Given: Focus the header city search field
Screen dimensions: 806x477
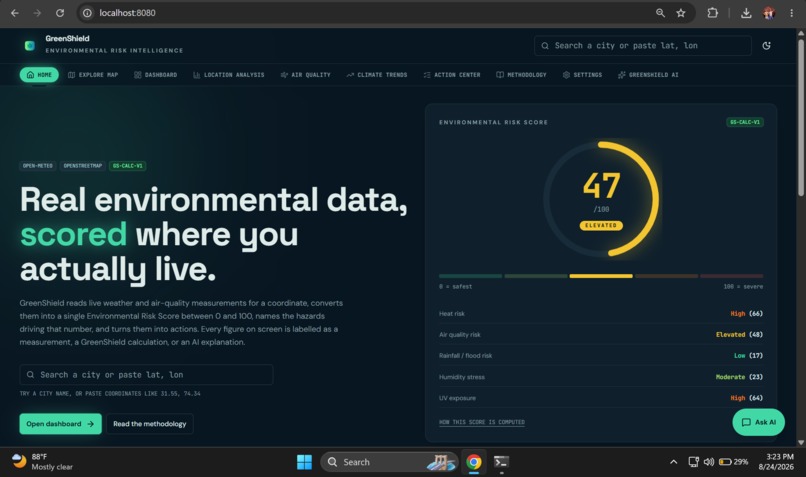Looking at the screenshot, I should tap(643, 46).
